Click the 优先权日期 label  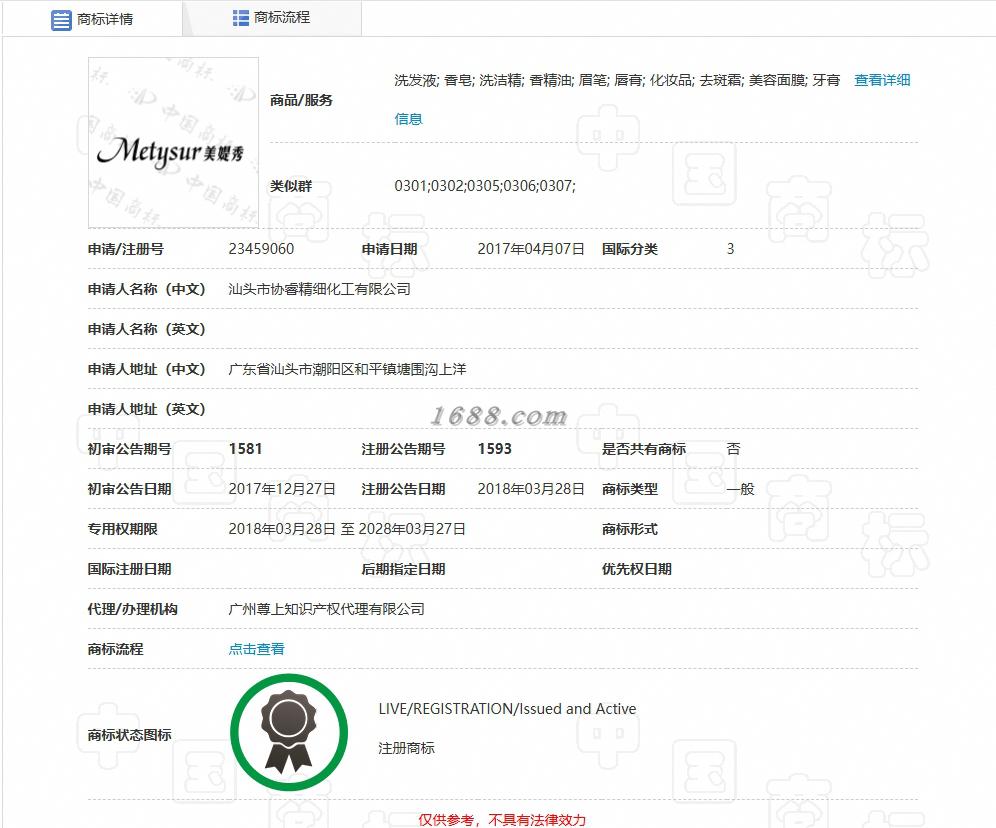[636, 569]
